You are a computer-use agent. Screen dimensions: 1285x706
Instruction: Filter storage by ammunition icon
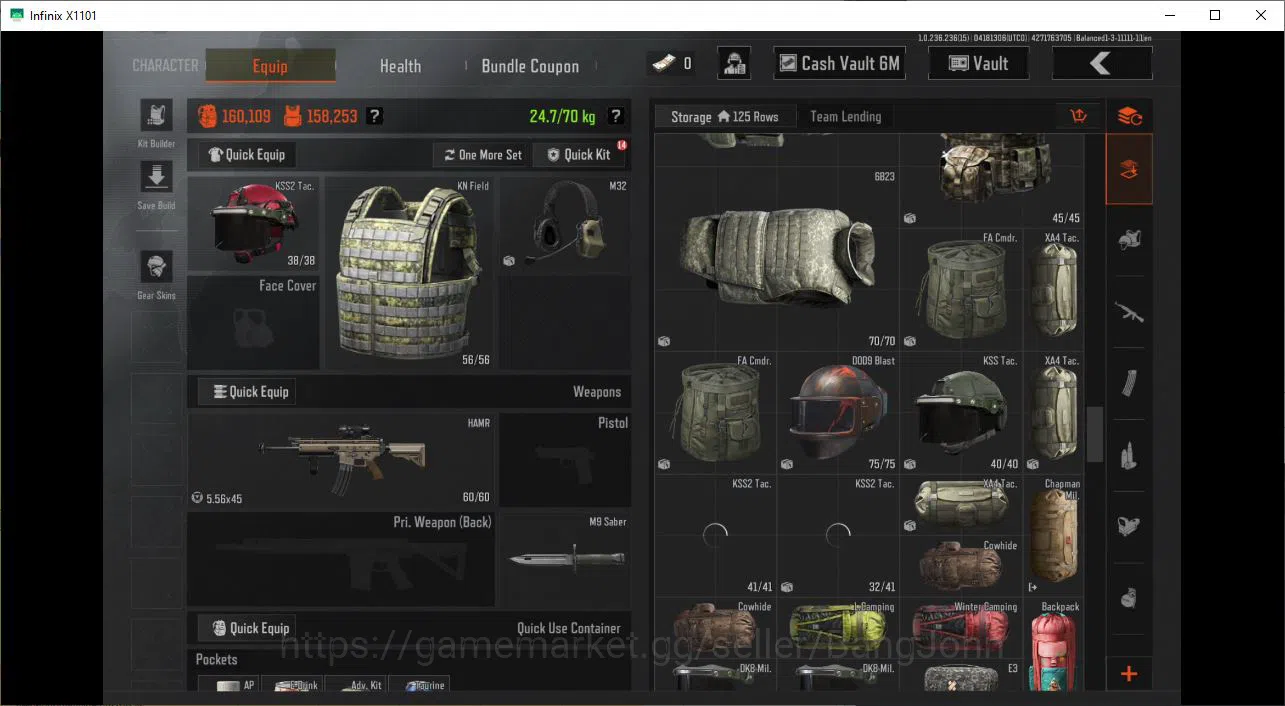click(1129, 456)
